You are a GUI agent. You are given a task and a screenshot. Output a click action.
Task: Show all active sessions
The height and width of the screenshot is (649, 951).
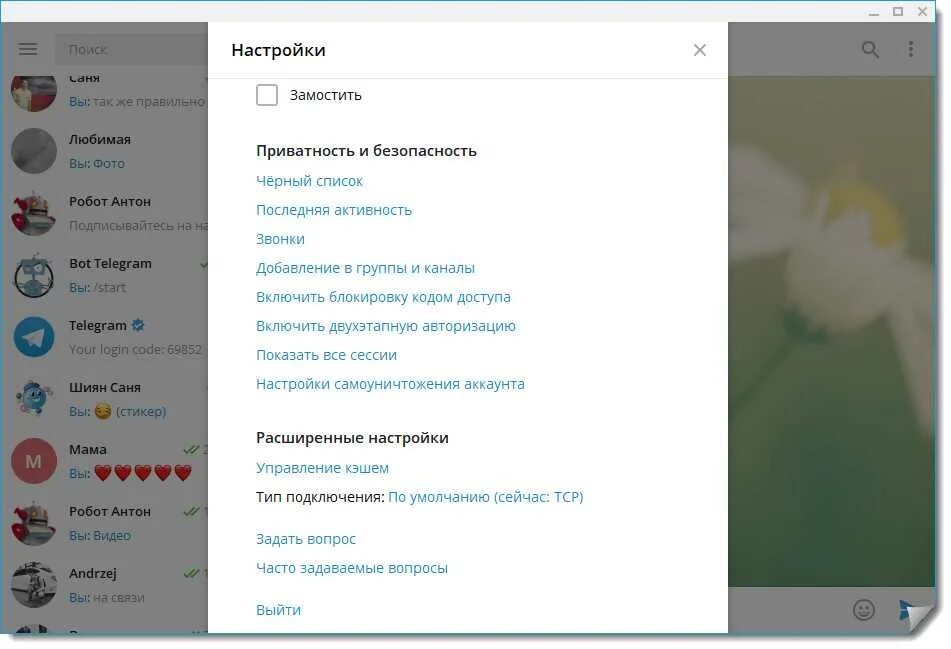pyautogui.click(x=326, y=354)
